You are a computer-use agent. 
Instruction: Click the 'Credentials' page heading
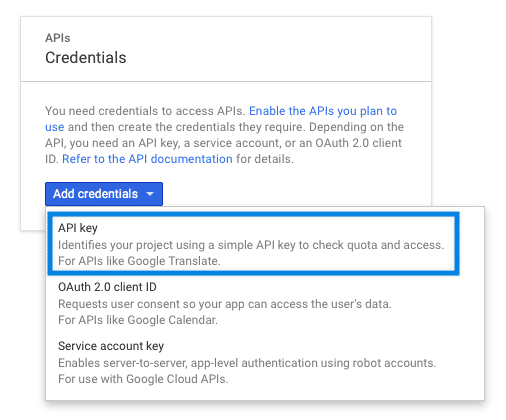click(x=86, y=58)
